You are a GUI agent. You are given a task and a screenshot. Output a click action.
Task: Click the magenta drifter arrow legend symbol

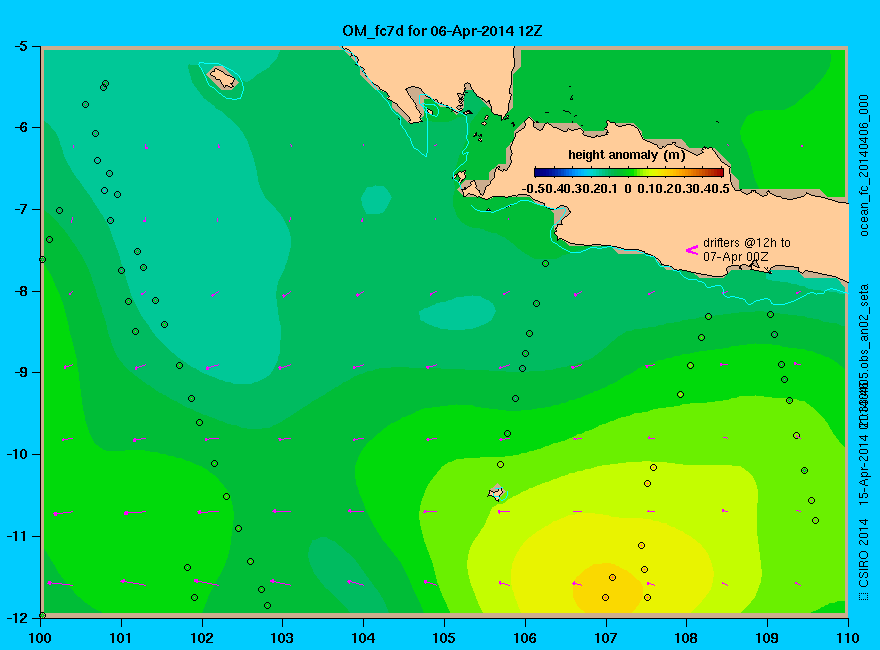click(x=692, y=250)
